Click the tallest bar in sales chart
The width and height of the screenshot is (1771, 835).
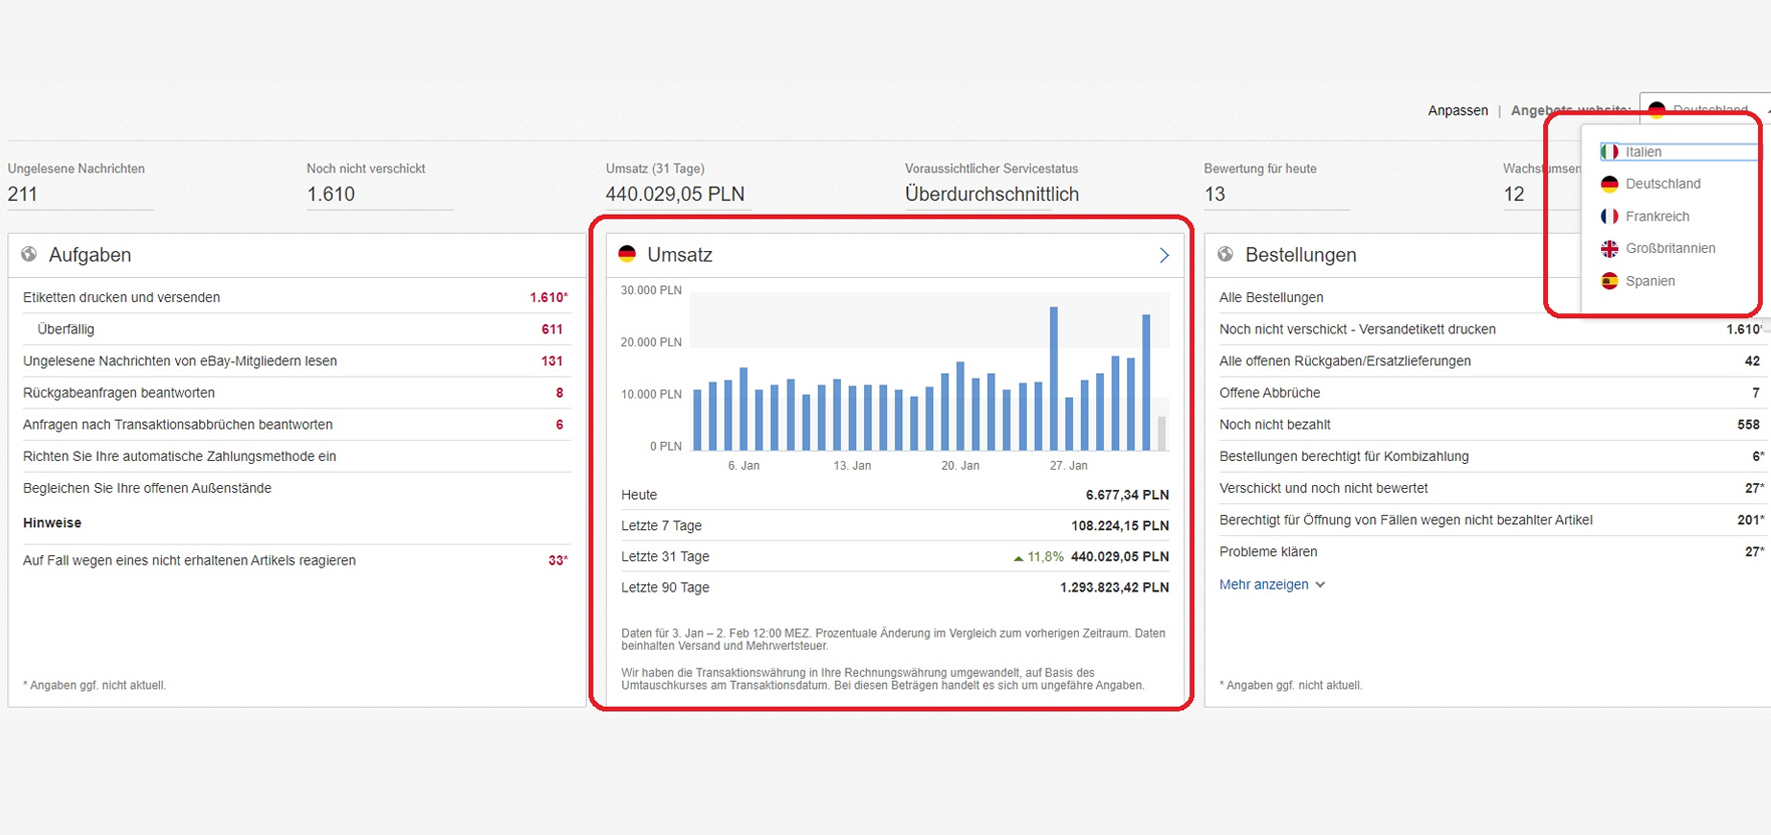click(1053, 378)
